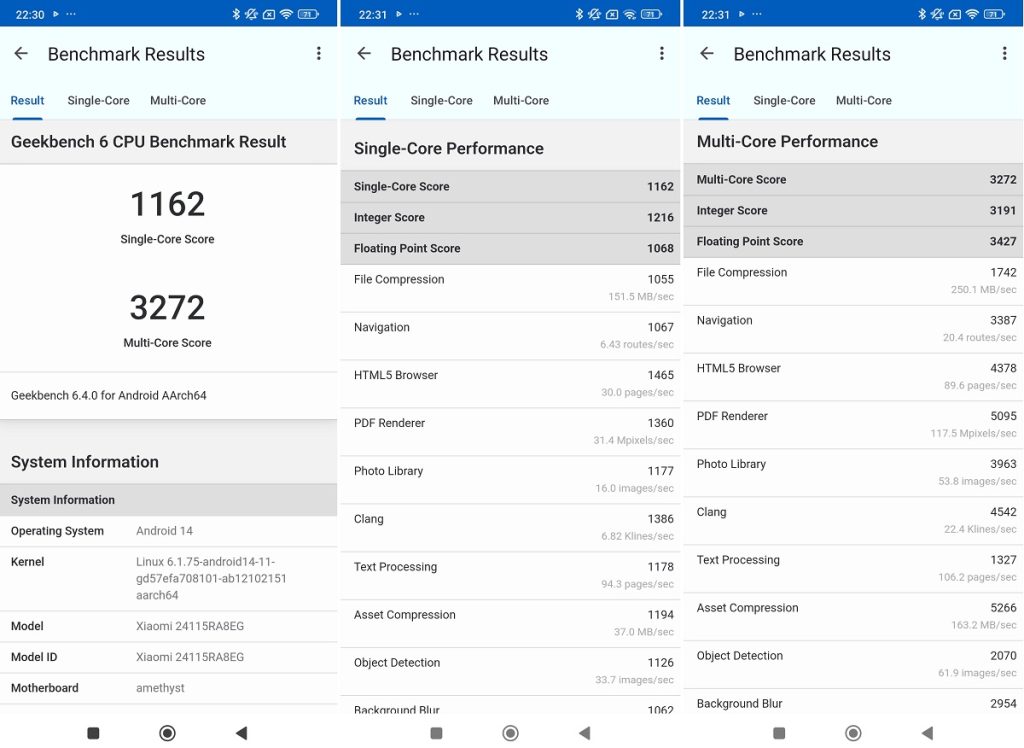
Task: Tap Bluetooth status icon above Multi-Core Performance screen
Action: (921, 14)
